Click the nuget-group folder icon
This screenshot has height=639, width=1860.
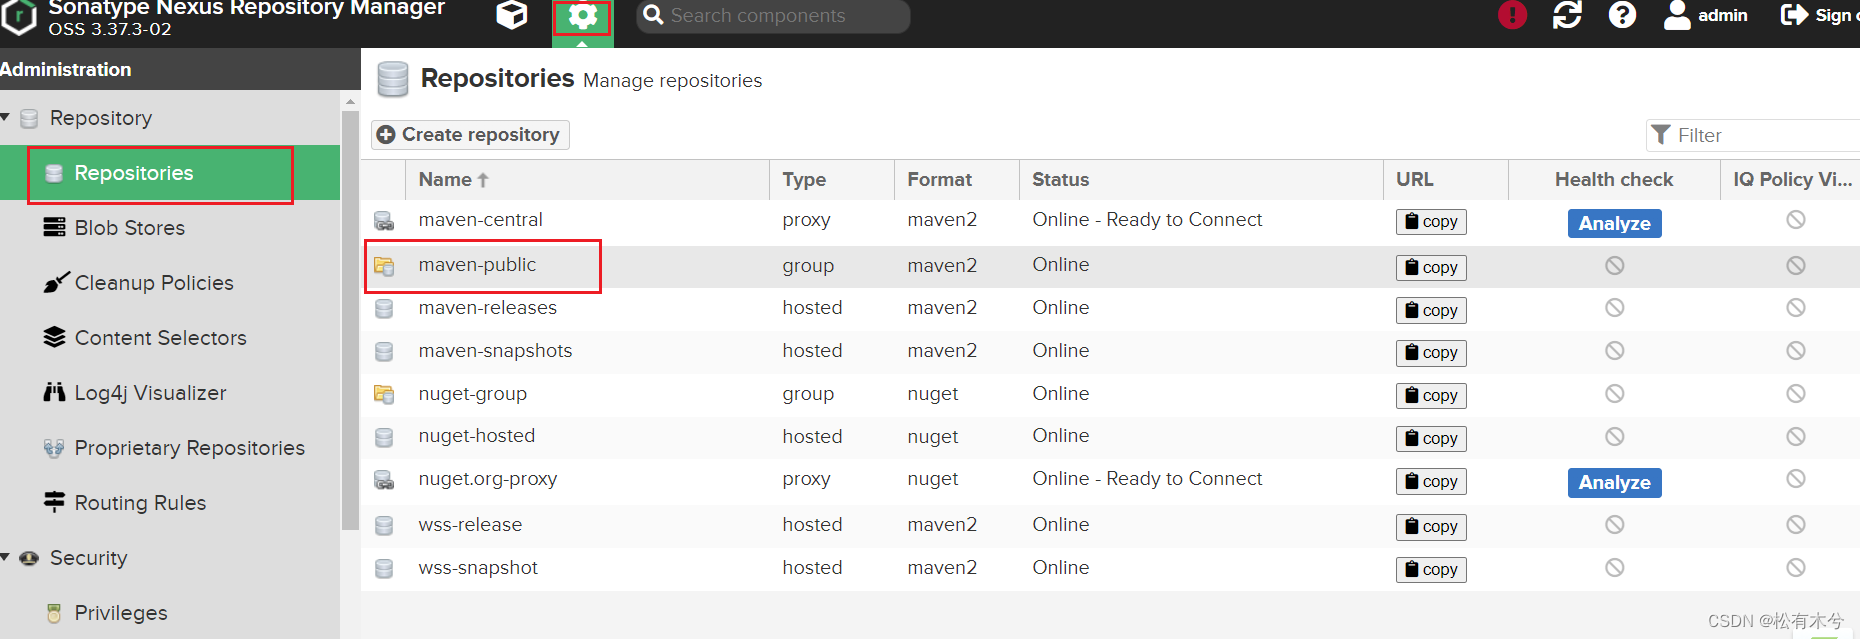tap(384, 394)
